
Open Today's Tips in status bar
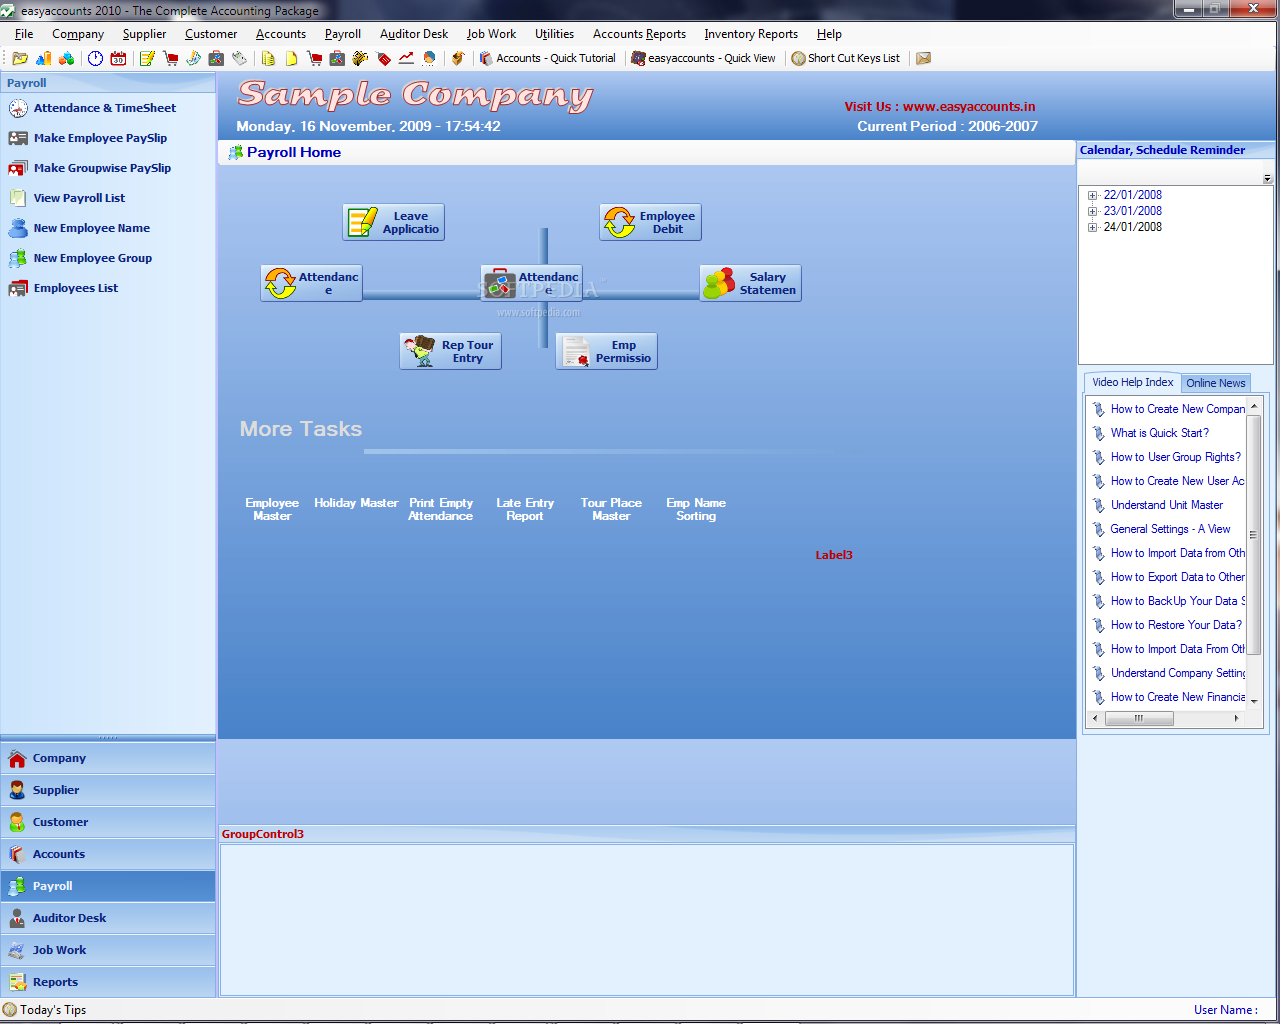pyautogui.click(x=45, y=1010)
